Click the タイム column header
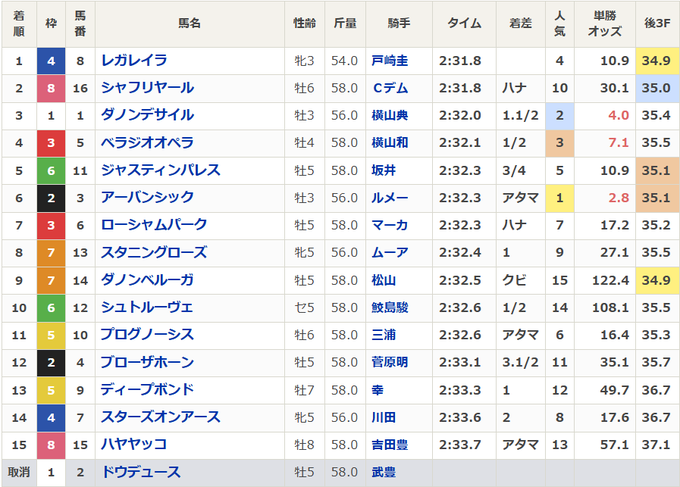 point(464,23)
